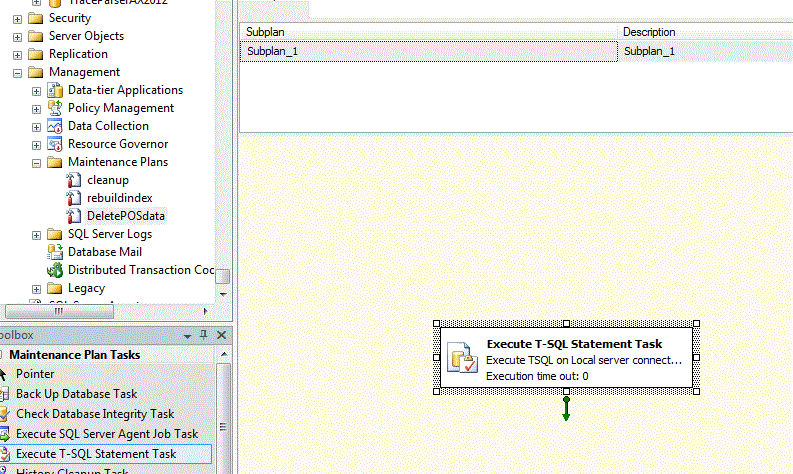
Task: Select the DeletePOSdata maintenance plan
Action: pos(126,216)
